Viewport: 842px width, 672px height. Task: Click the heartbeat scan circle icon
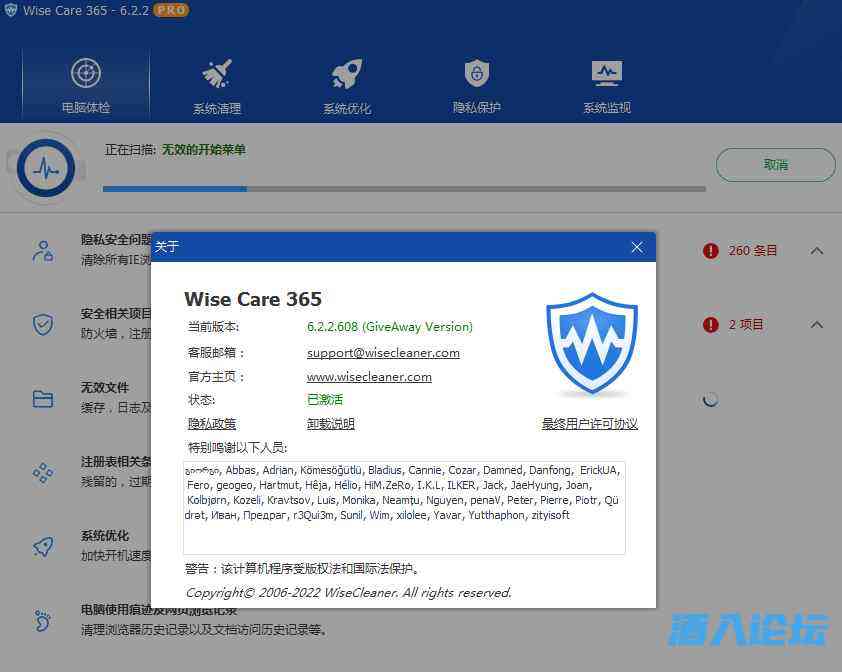(x=46, y=168)
